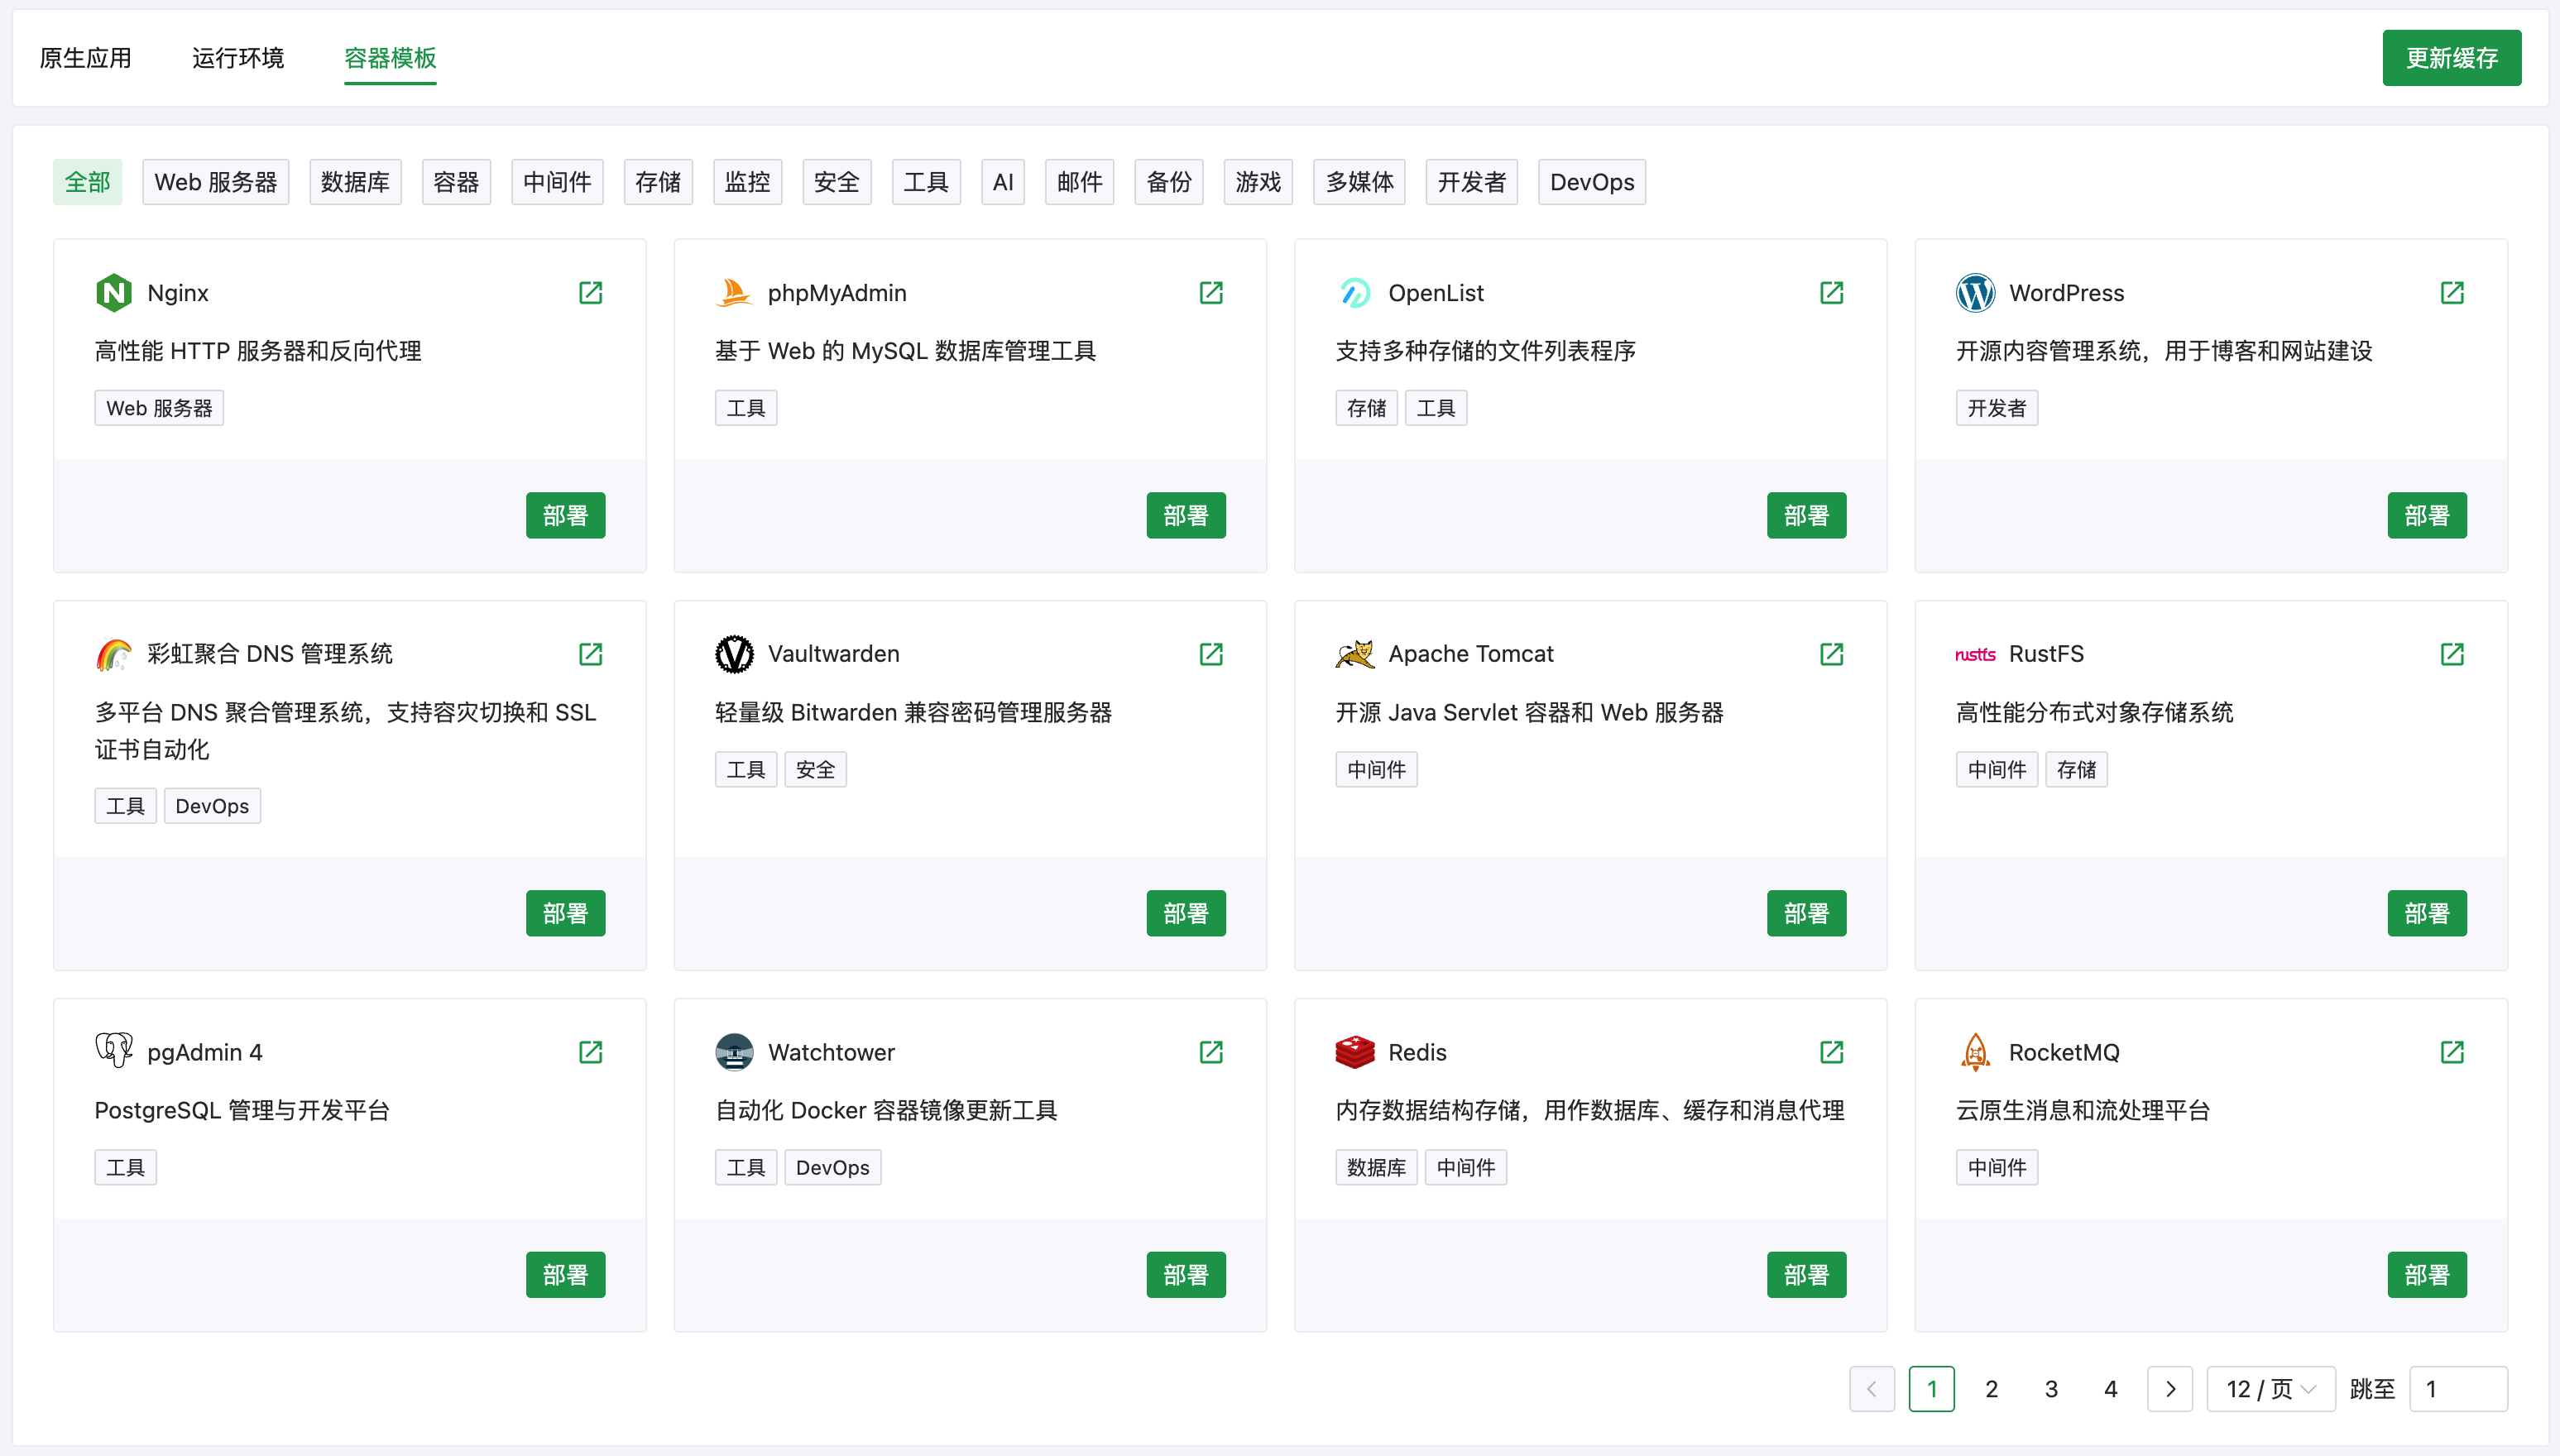Open OpenList's external link icon
The height and width of the screenshot is (1456, 2560).
click(1831, 292)
